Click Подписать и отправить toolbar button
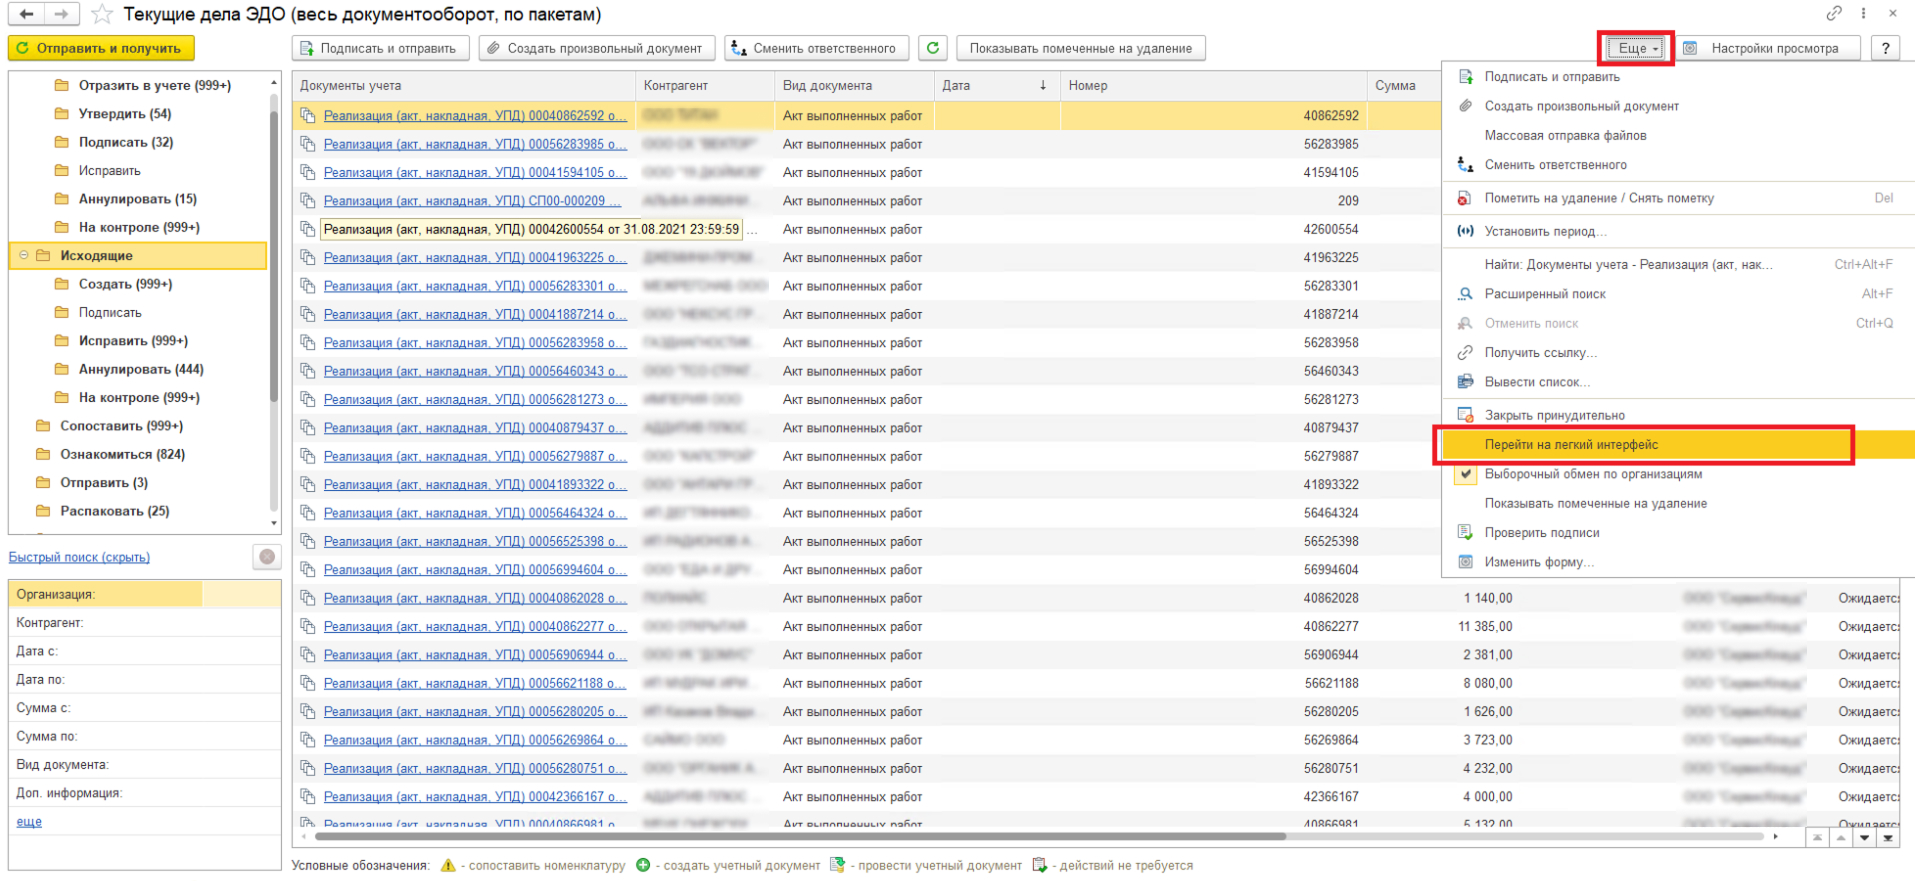Image resolution: width=1915 pixels, height=881 pixels. [x=380, y=48]
